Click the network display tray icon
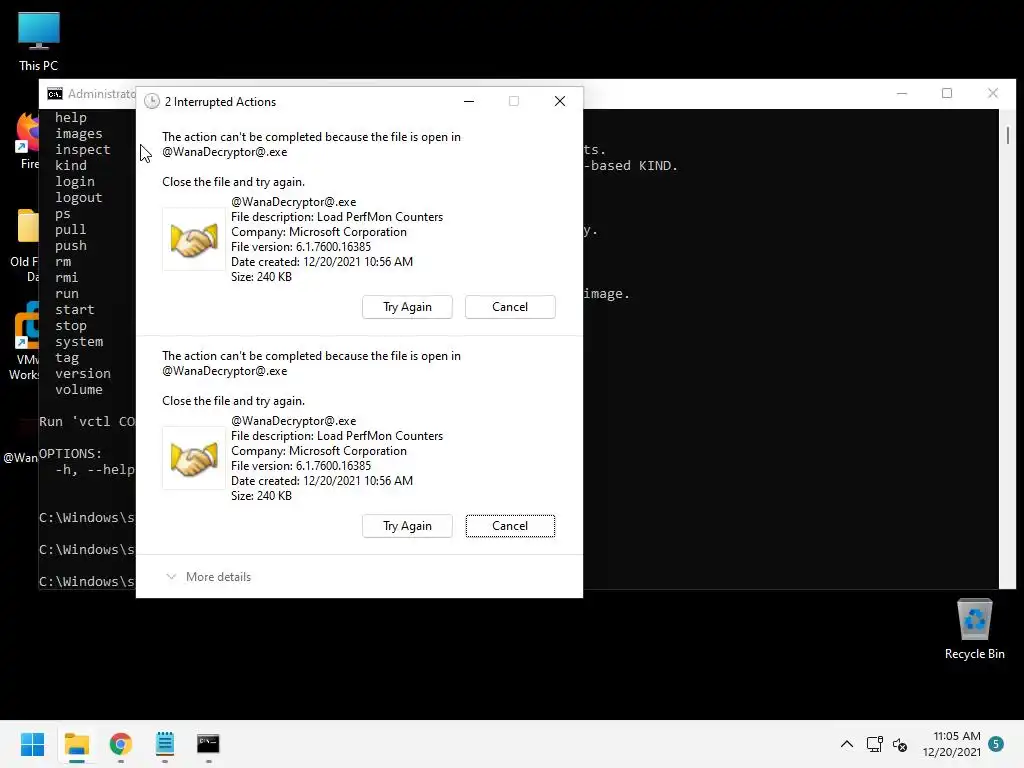Screen dimensions: 1024x768 tap(874, 744)
